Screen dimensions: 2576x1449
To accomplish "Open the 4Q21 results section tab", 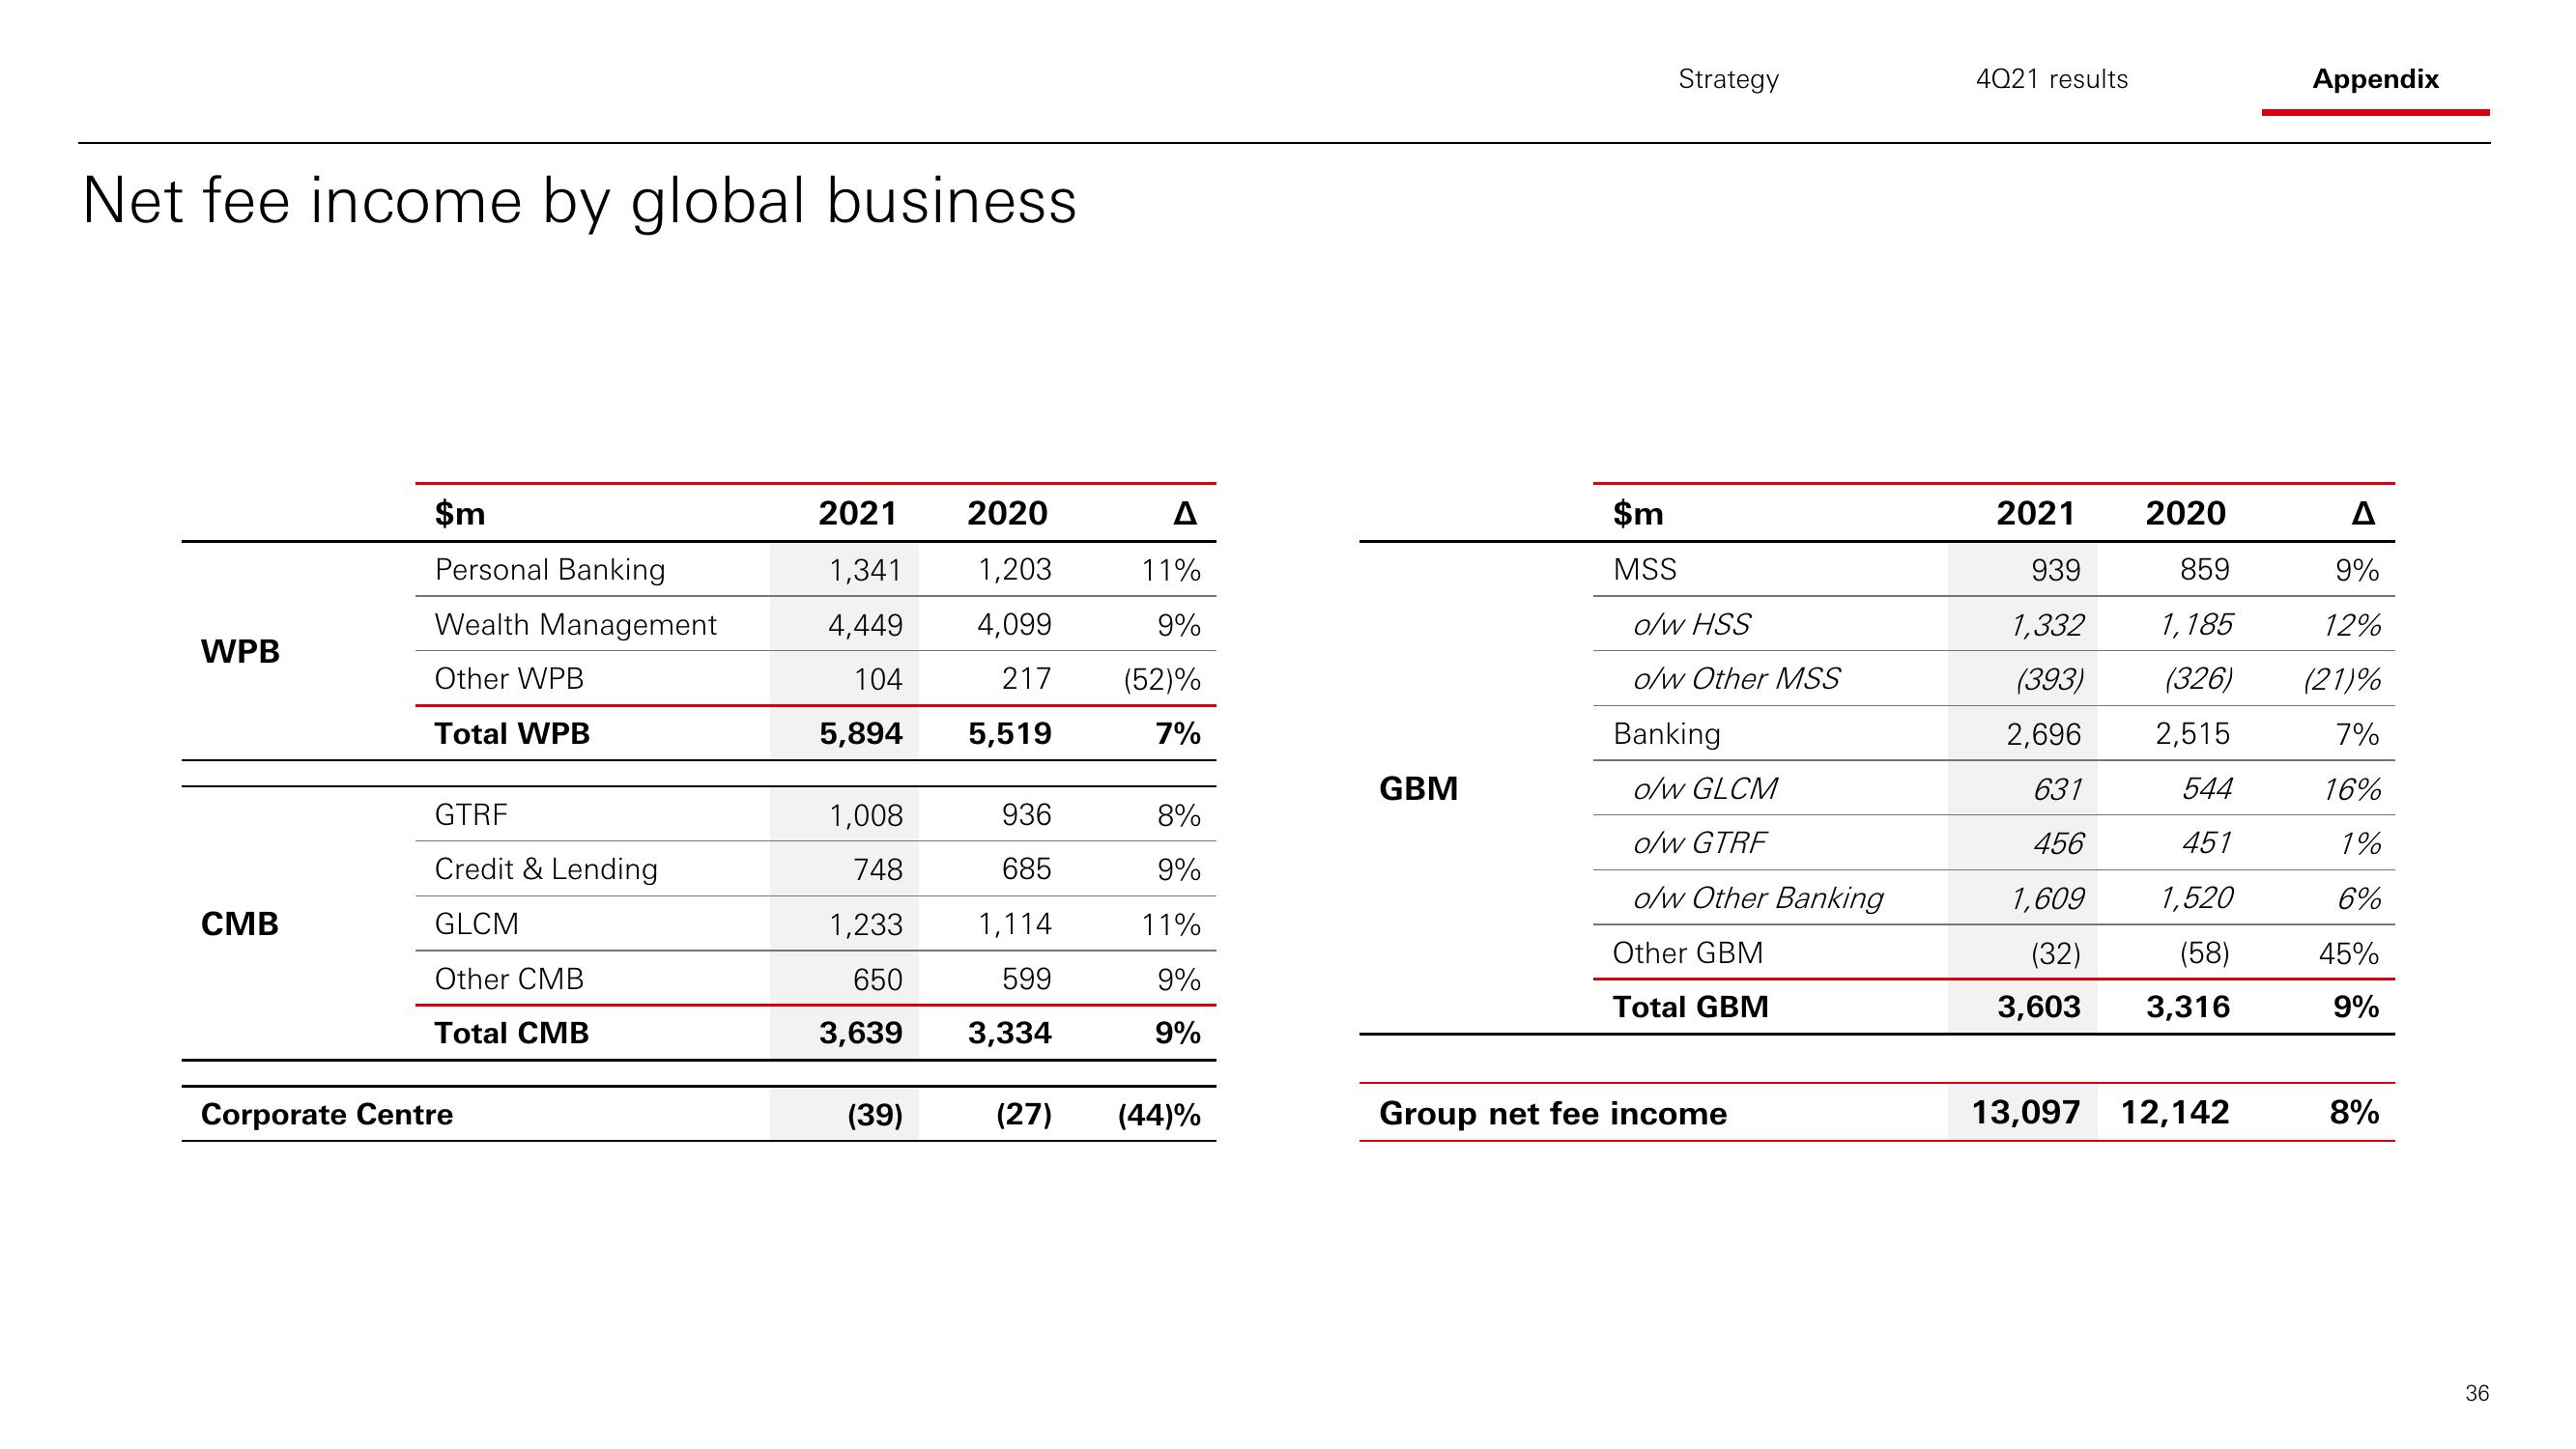I will [x=2052, y=79].
